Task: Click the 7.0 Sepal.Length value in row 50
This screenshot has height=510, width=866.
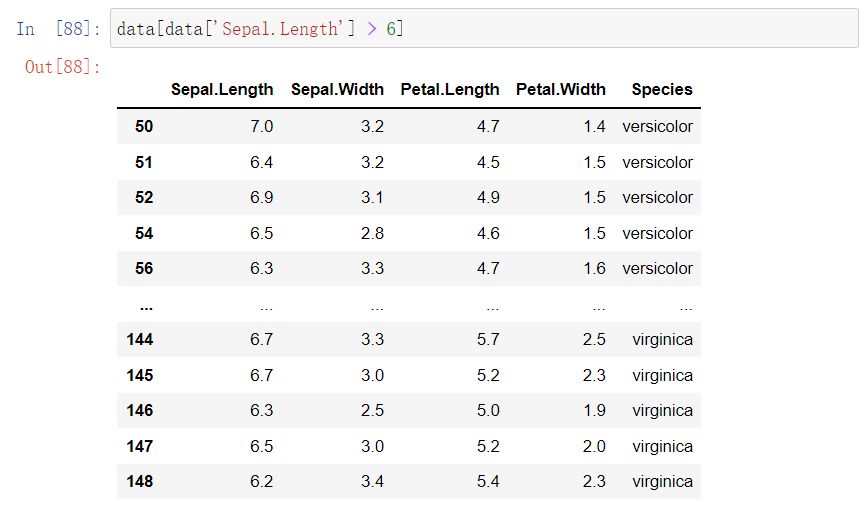Action: click(x=262, y=126)
